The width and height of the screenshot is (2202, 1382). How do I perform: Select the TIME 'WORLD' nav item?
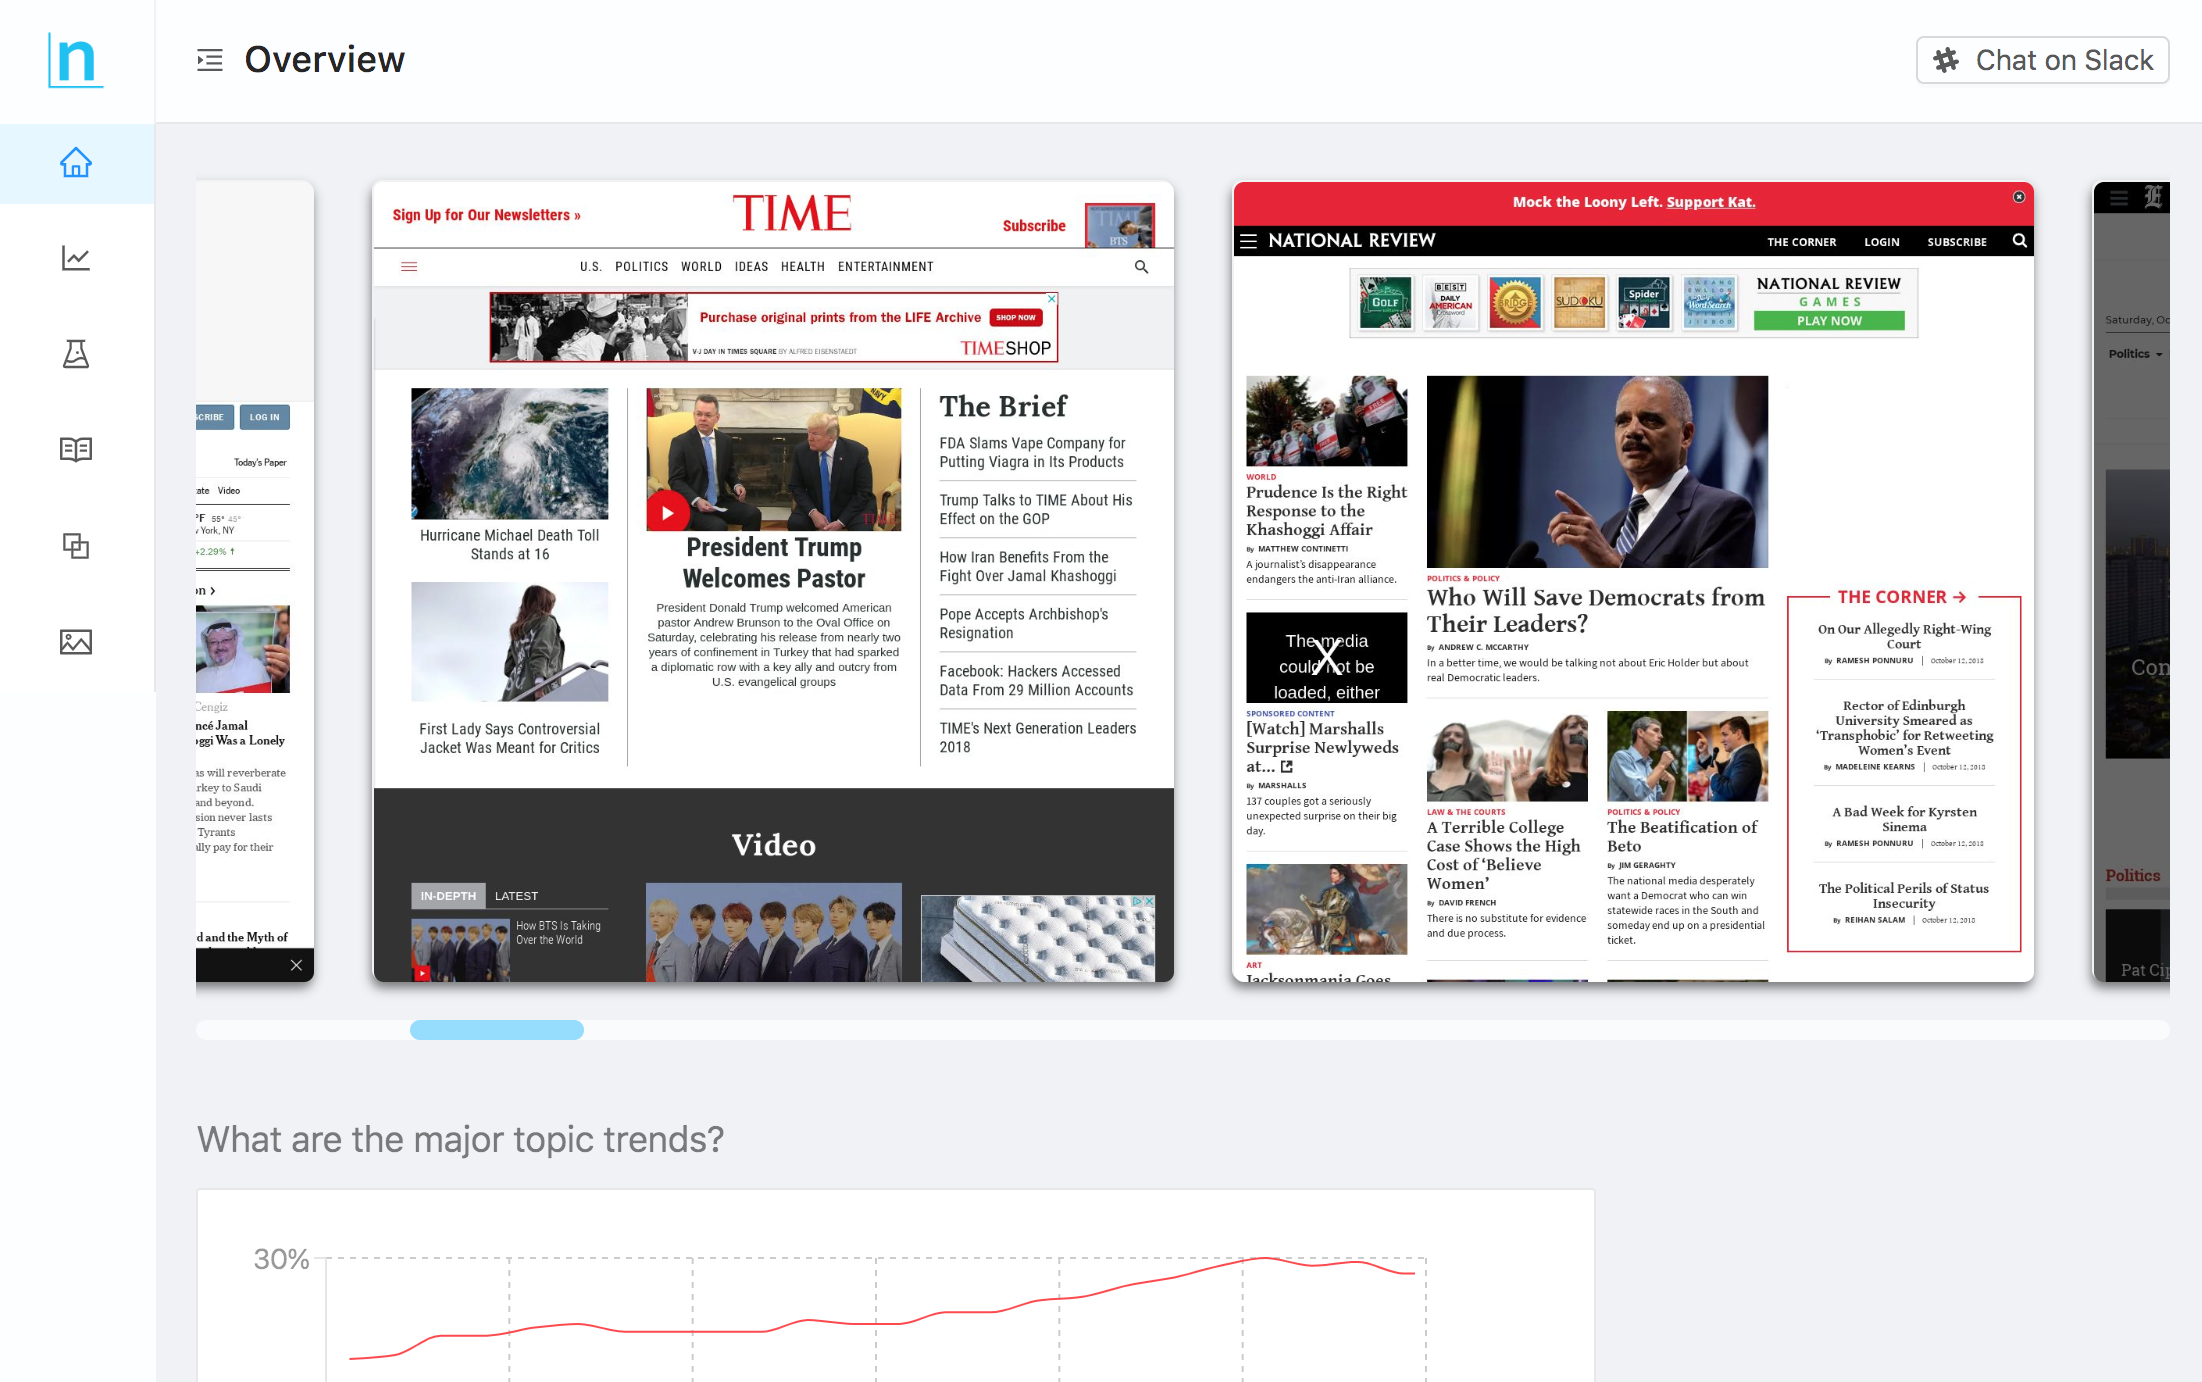[x=701, y=267]
